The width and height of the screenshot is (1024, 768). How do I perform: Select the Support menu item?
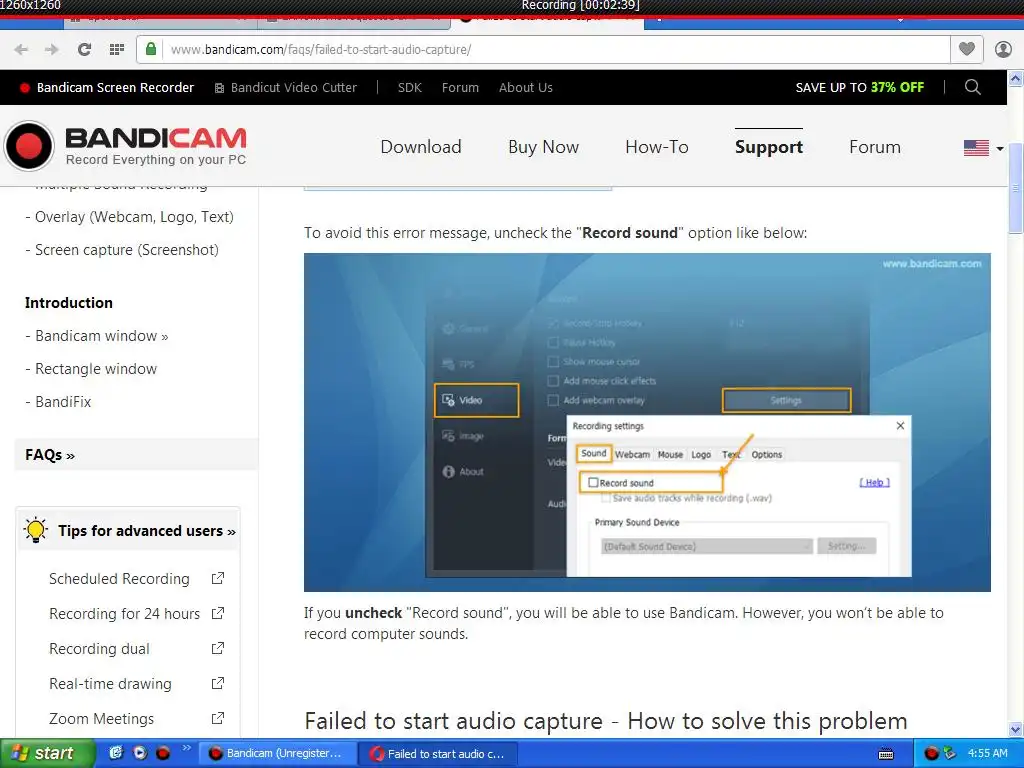click(769, 147)
